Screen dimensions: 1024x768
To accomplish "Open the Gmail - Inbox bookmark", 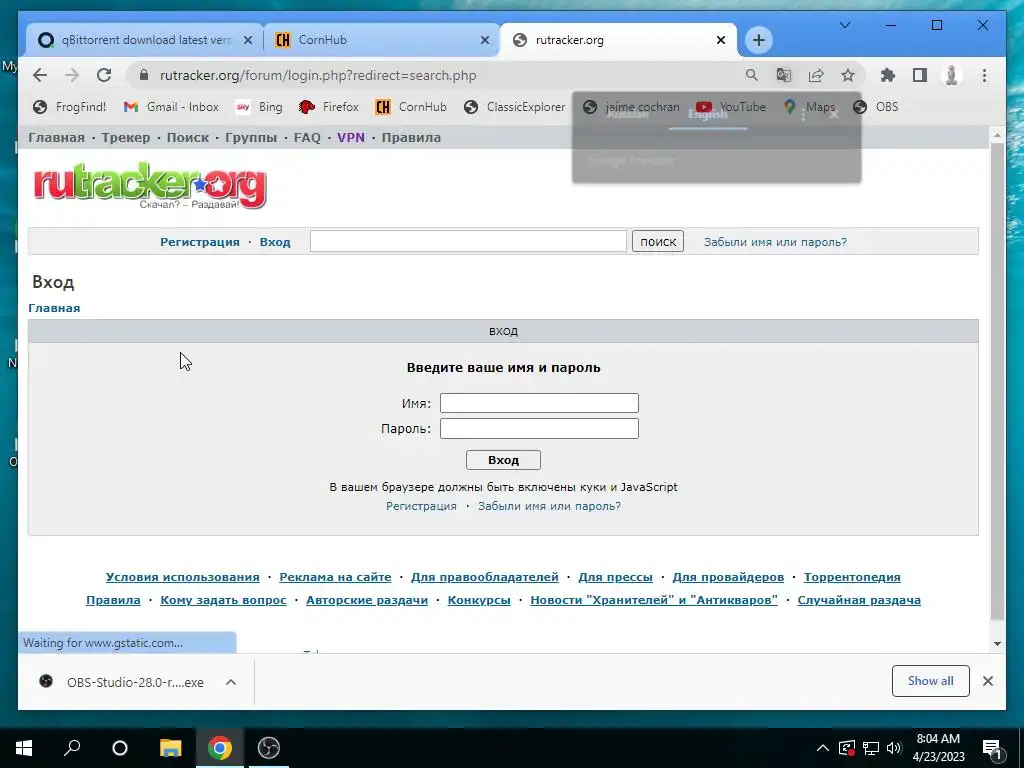I will coord(171,107).
